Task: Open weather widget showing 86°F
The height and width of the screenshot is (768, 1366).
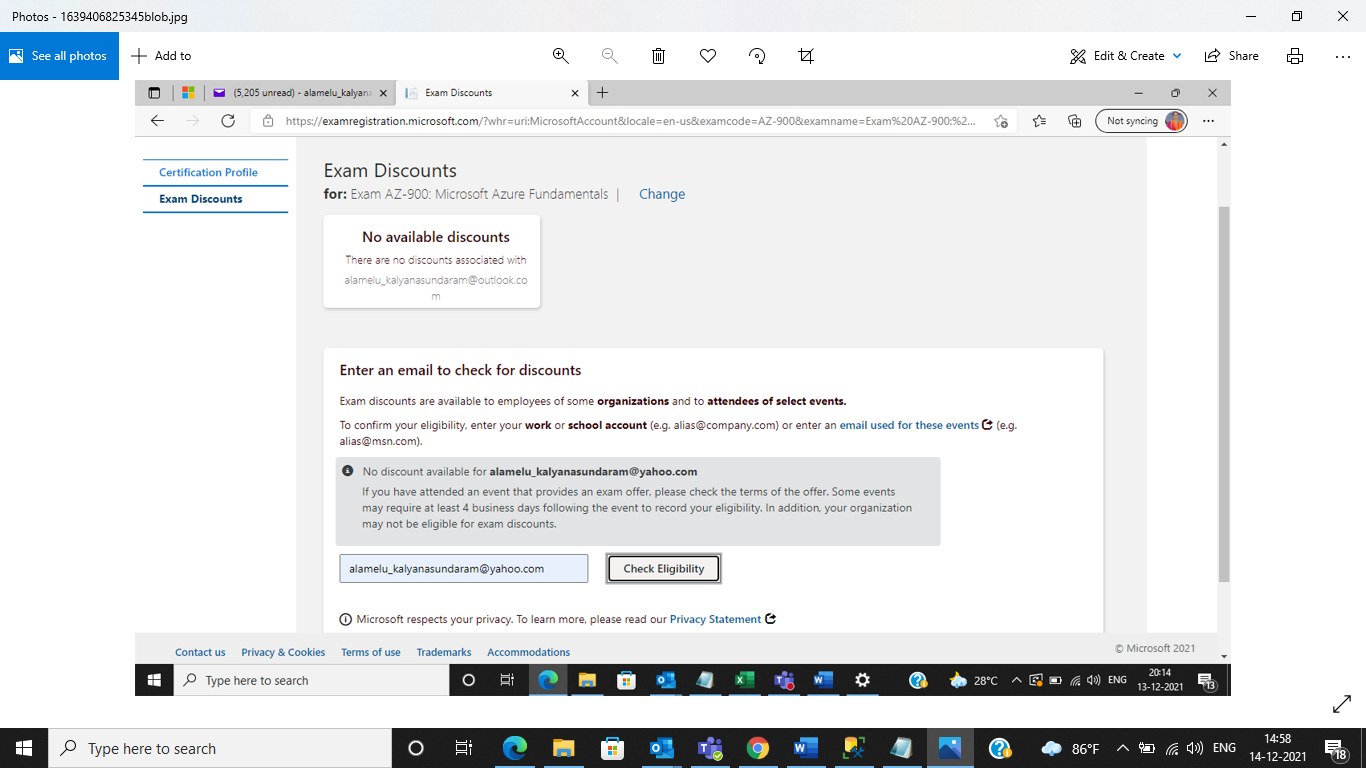Action: coord(1070,748)
